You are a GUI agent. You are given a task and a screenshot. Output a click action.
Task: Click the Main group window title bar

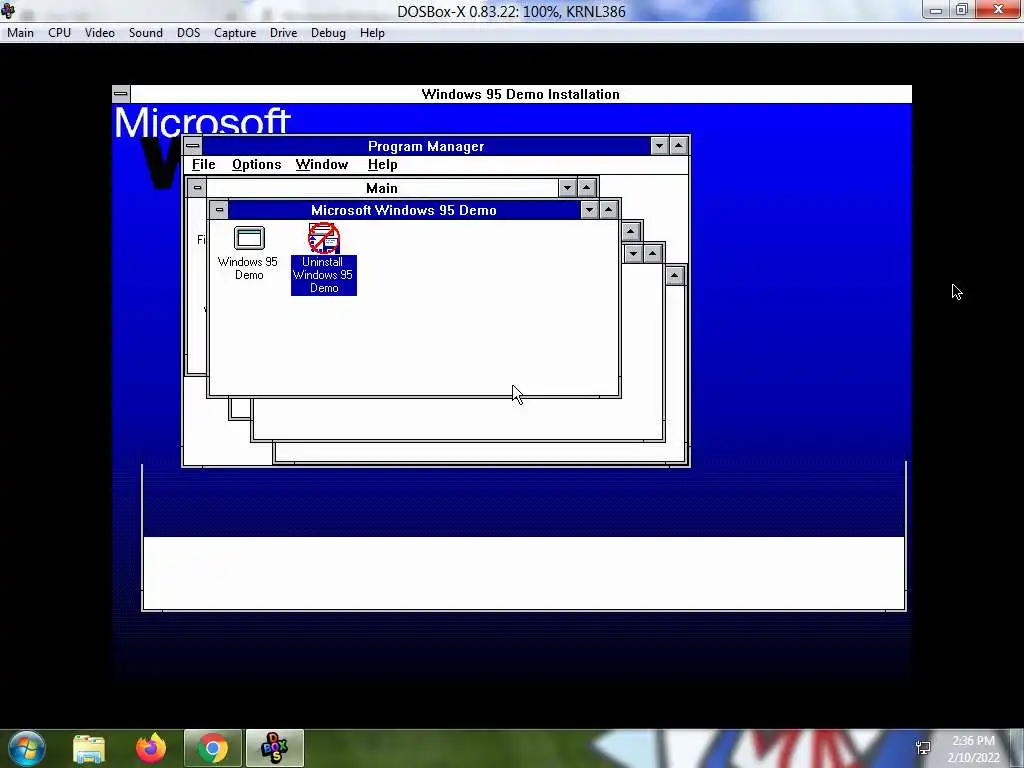(382, 188)
